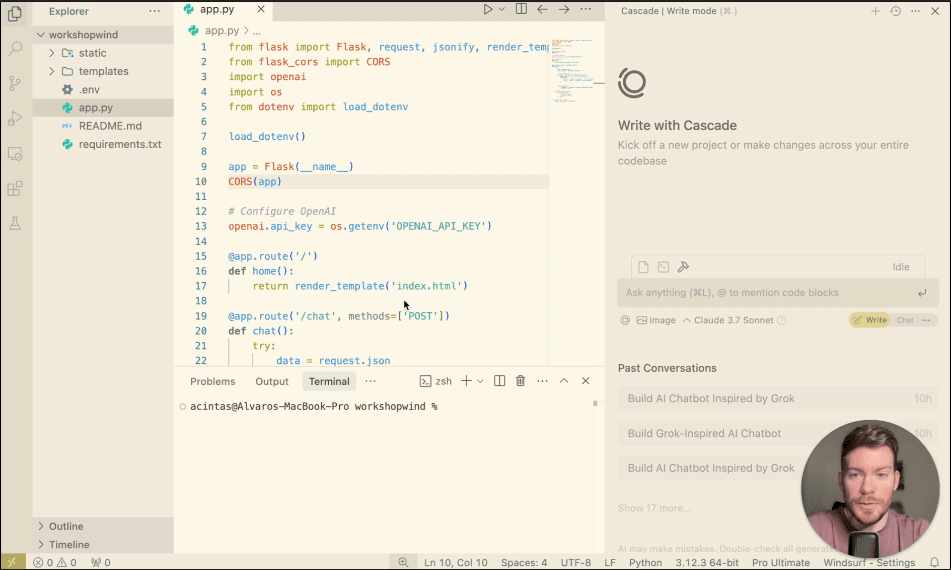
Task: Open Windsurf - Settings in status bar
Action: [x=869, y=562]
